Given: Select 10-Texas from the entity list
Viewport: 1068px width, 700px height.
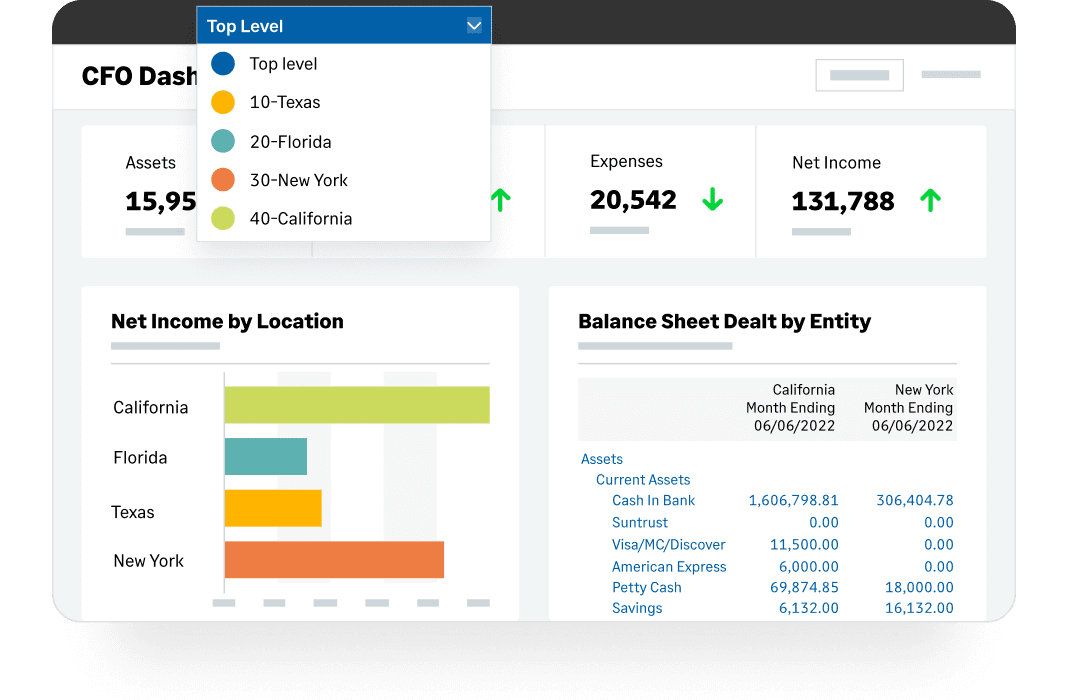Looking at the screenshot, I should tap(285, 102).
